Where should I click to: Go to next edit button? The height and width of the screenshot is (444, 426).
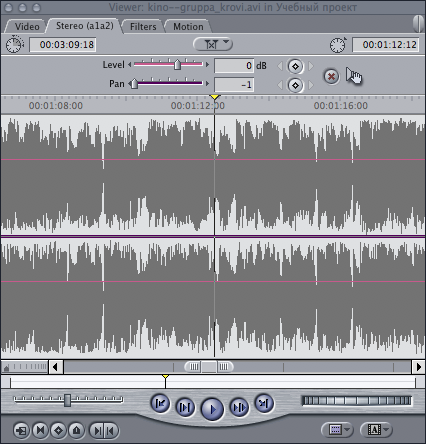pos(264,404)
